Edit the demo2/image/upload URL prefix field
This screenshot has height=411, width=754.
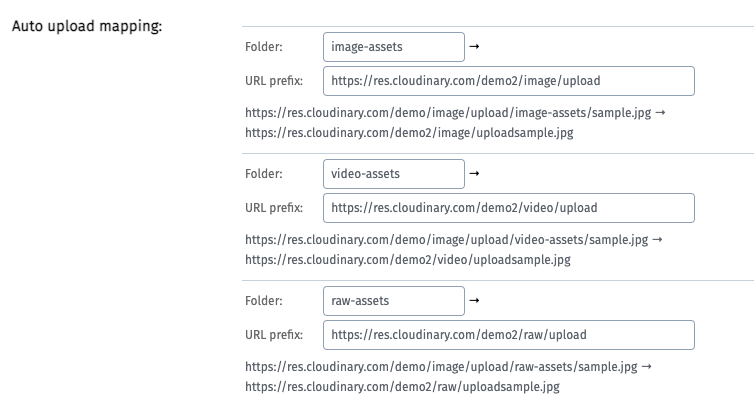(509, 81)
